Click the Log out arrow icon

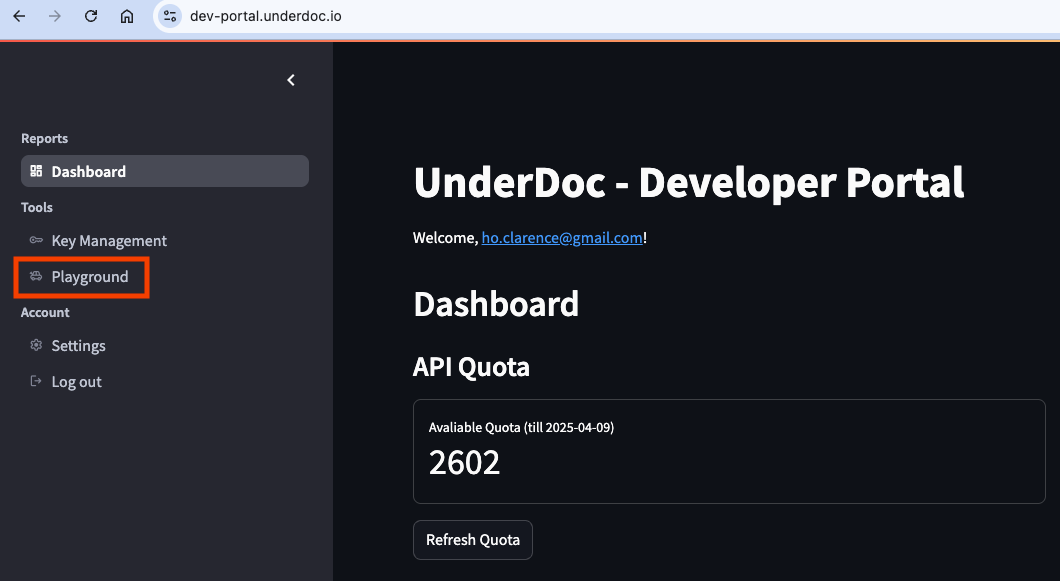[x=36, y=381]
